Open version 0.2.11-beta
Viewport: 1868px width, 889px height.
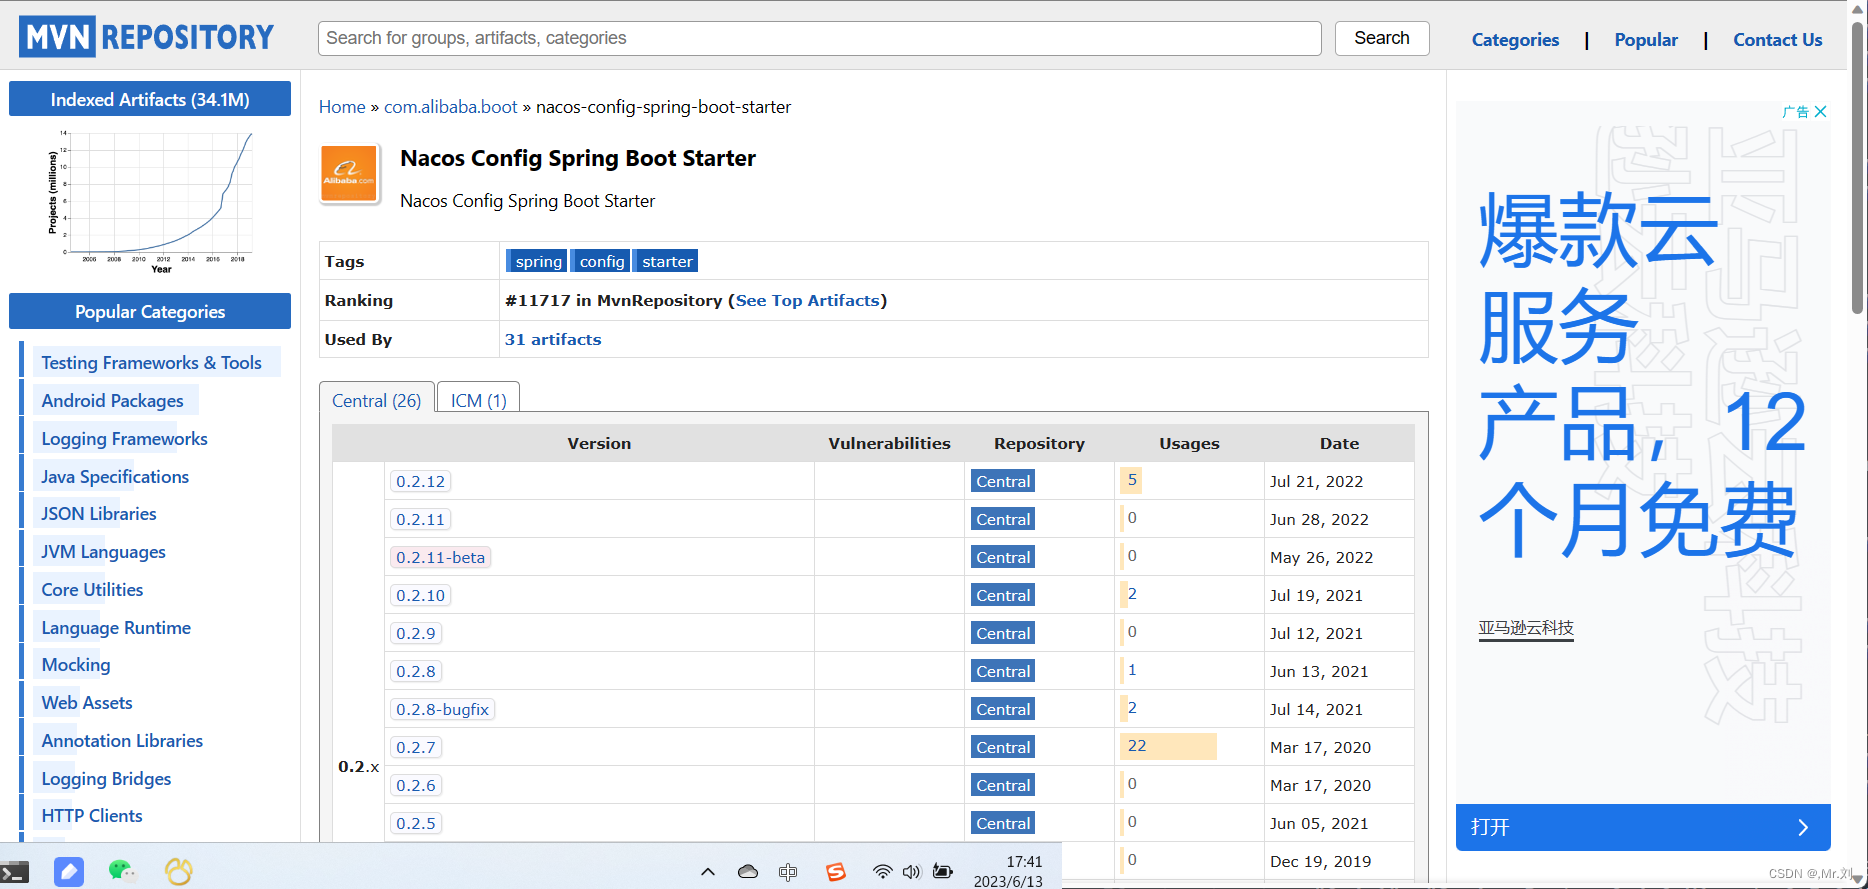tap(440, 557)
